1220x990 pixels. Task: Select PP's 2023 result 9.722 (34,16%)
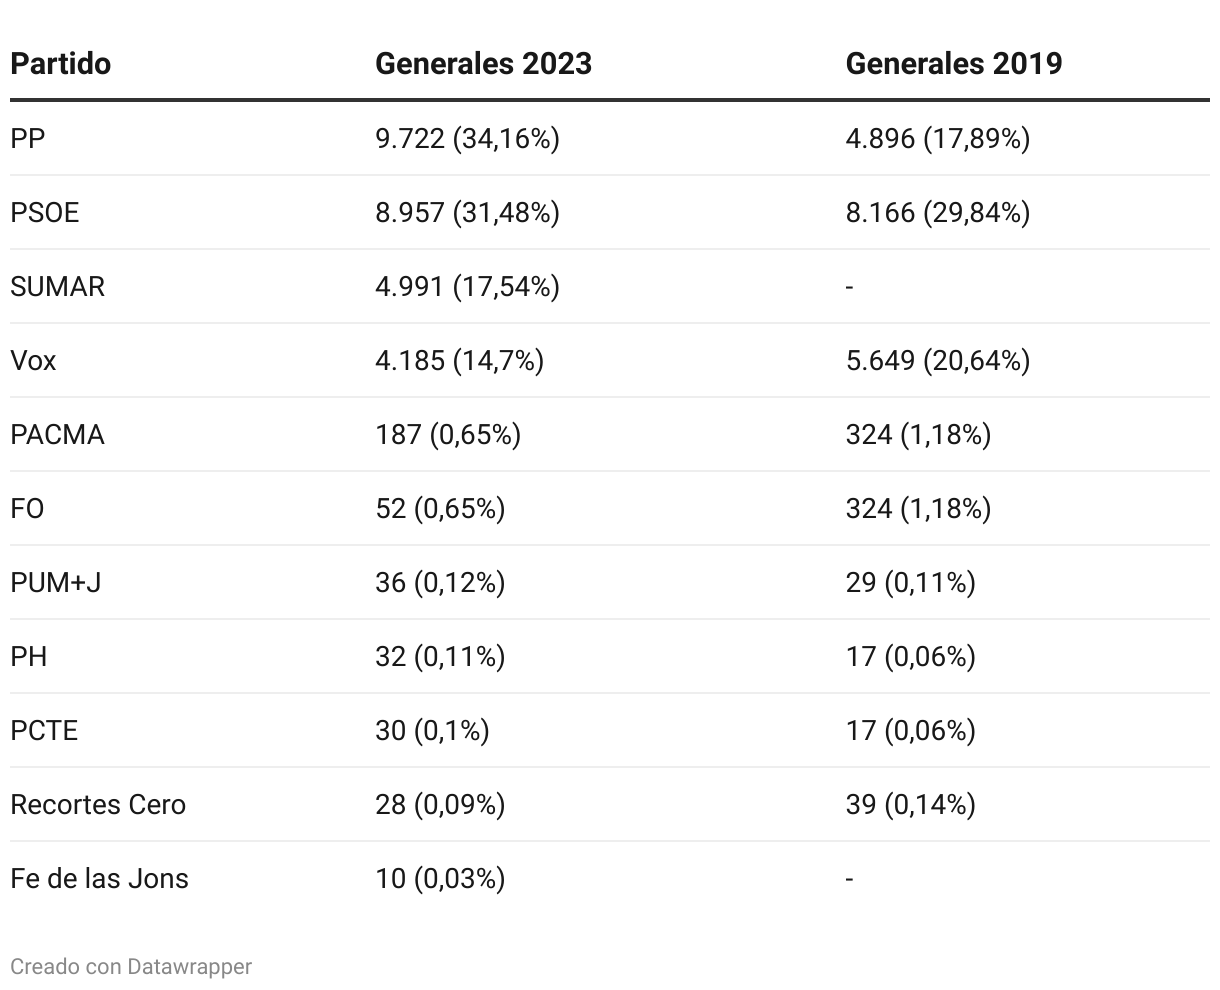(x=467, y=138)
